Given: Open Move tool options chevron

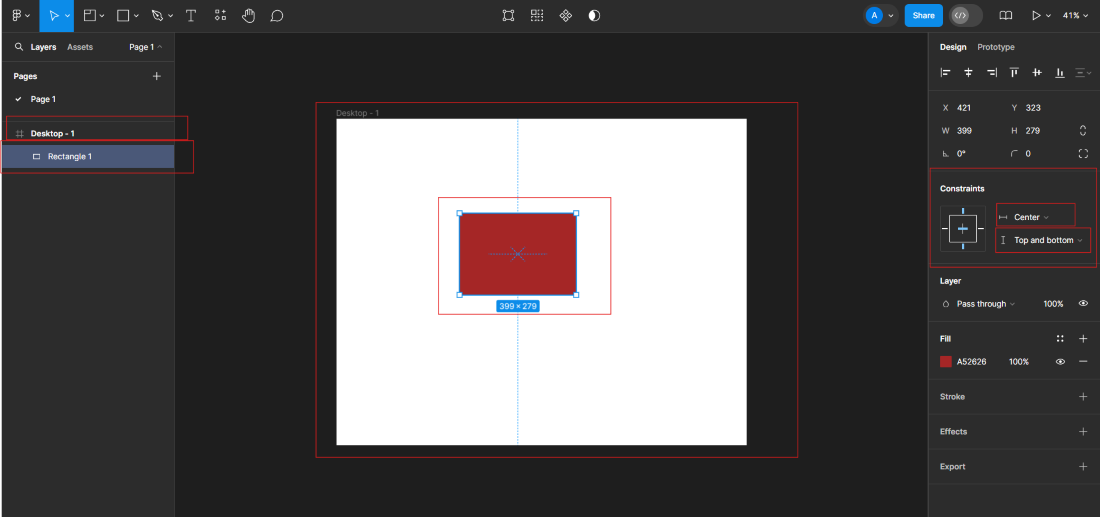Looking at the screenshot, I should pos(67,16).
